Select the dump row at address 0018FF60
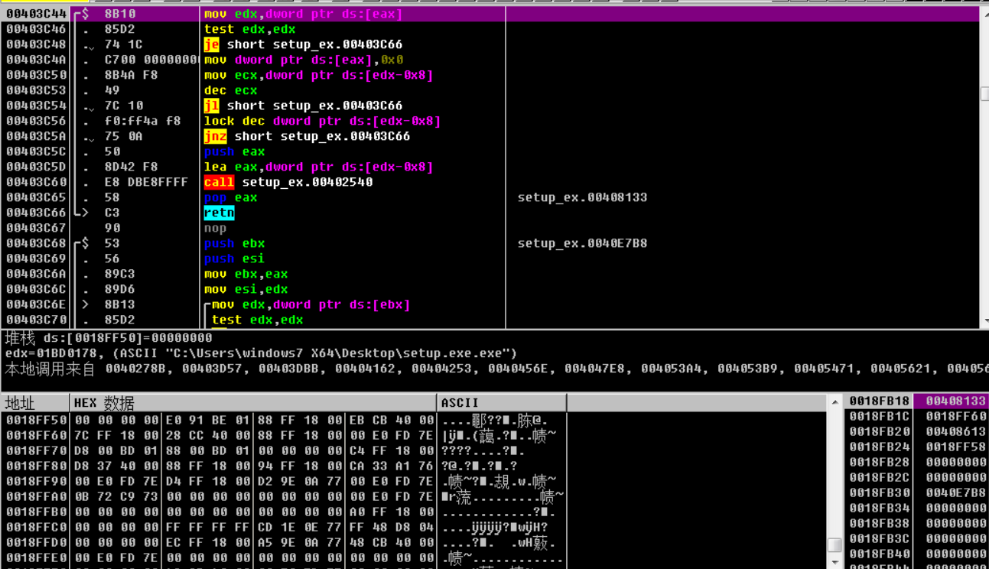 [285, 435]
